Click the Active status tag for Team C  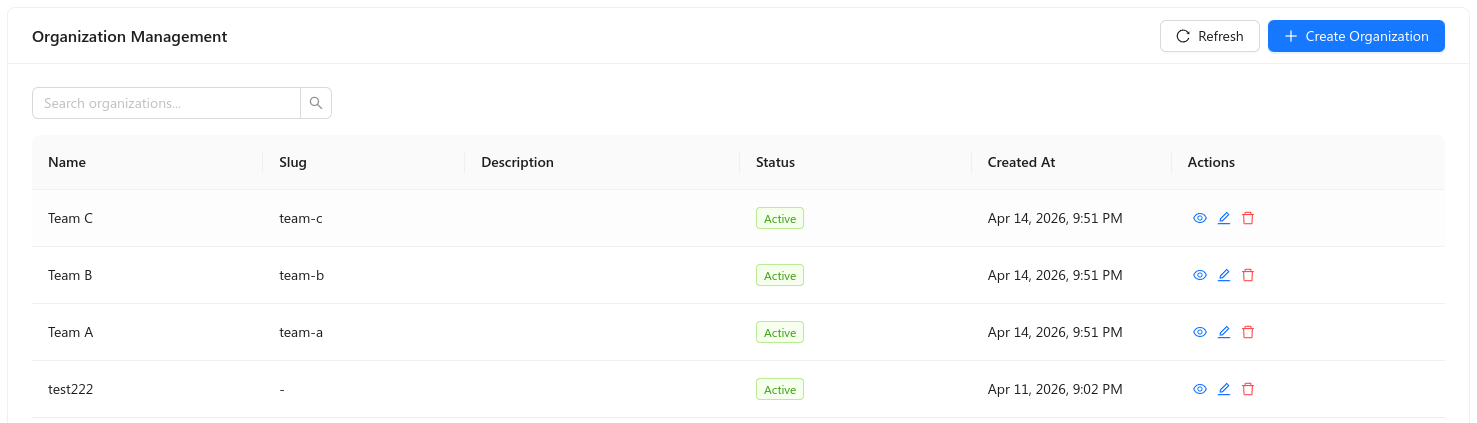(x=780, y=218)
